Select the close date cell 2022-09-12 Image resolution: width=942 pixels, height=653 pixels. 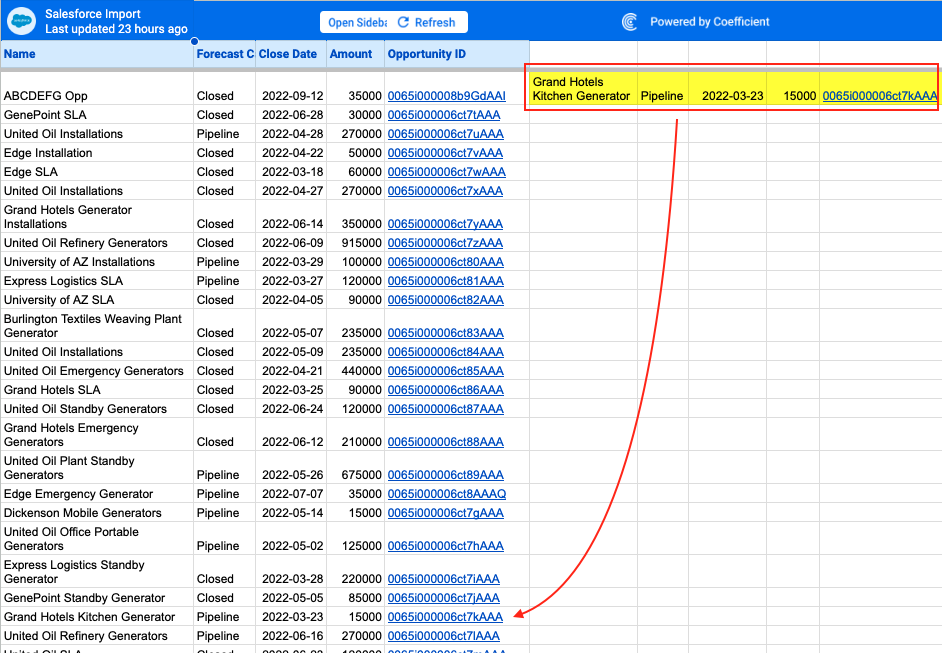click(291, 88)
